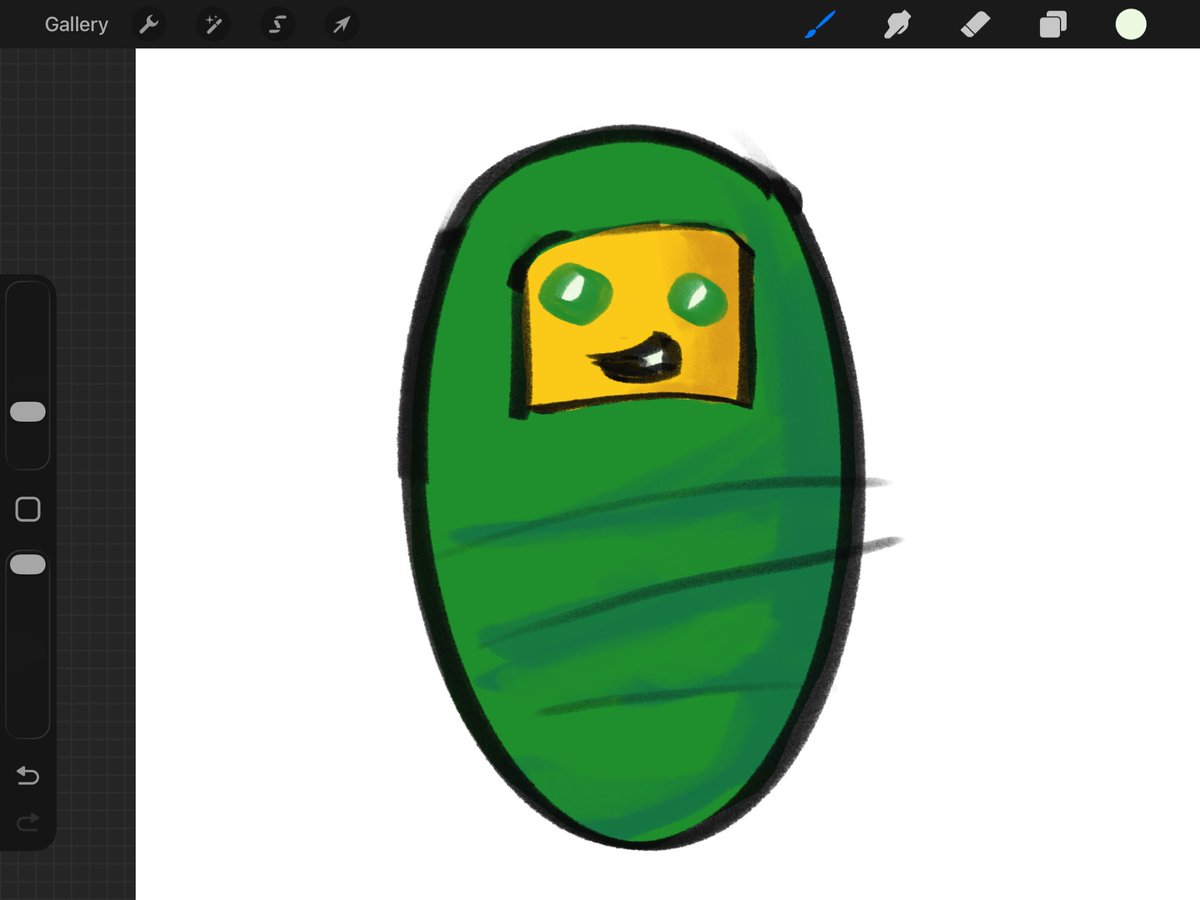The image size is (1200, 900).
Task: Select the Brush tool
Action: coord(819,24)
